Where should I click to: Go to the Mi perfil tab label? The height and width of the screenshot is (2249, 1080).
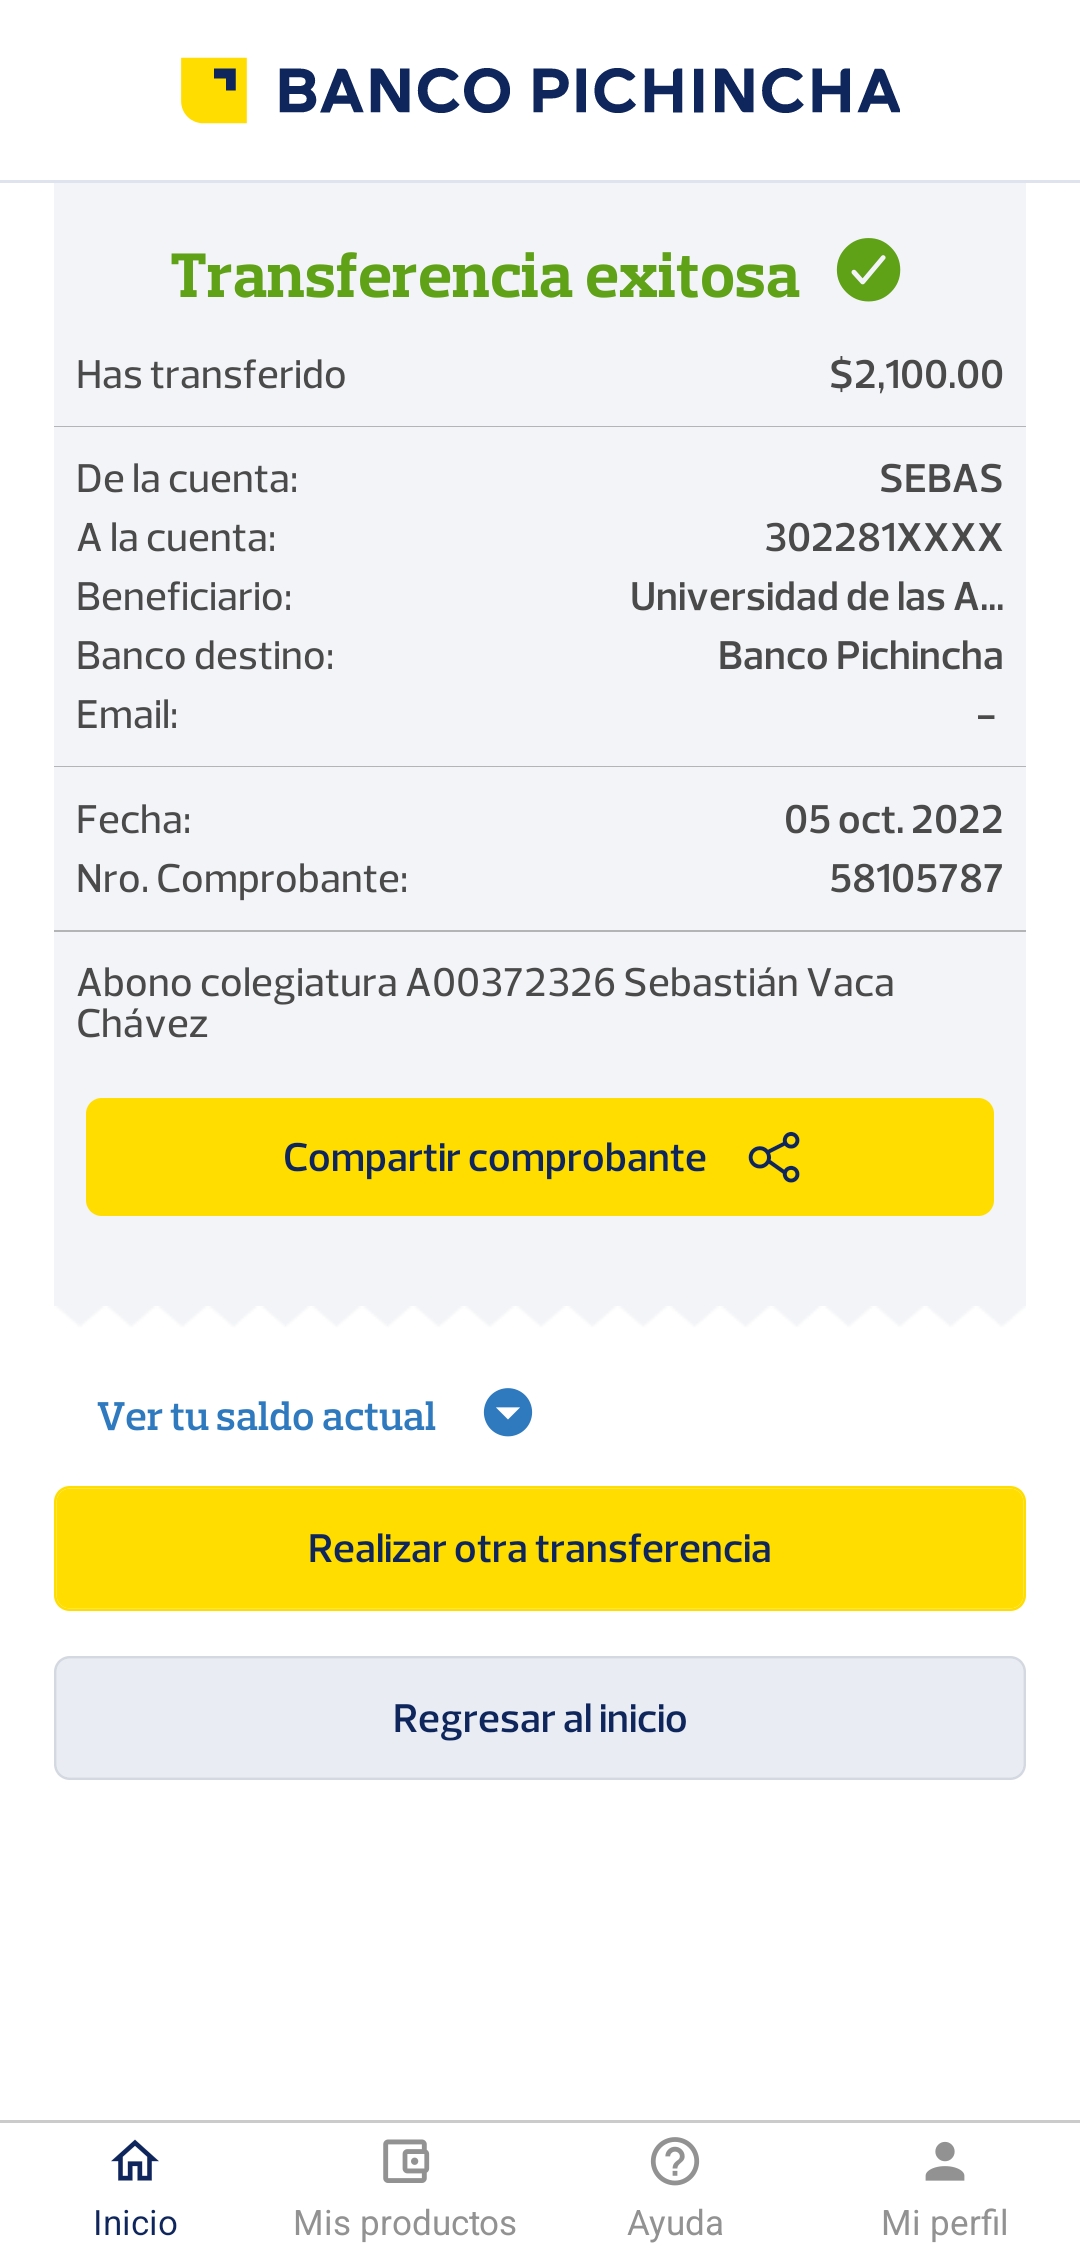(944, 2223)
